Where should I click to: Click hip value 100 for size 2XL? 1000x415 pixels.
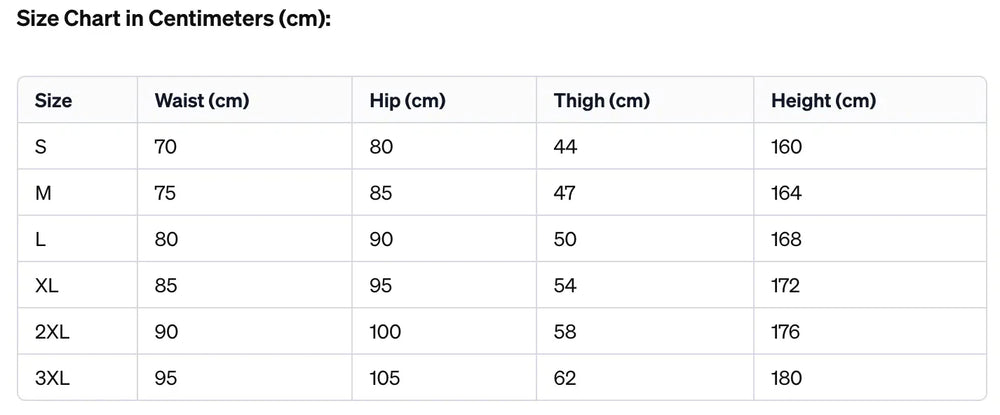(x=385, y=332)
